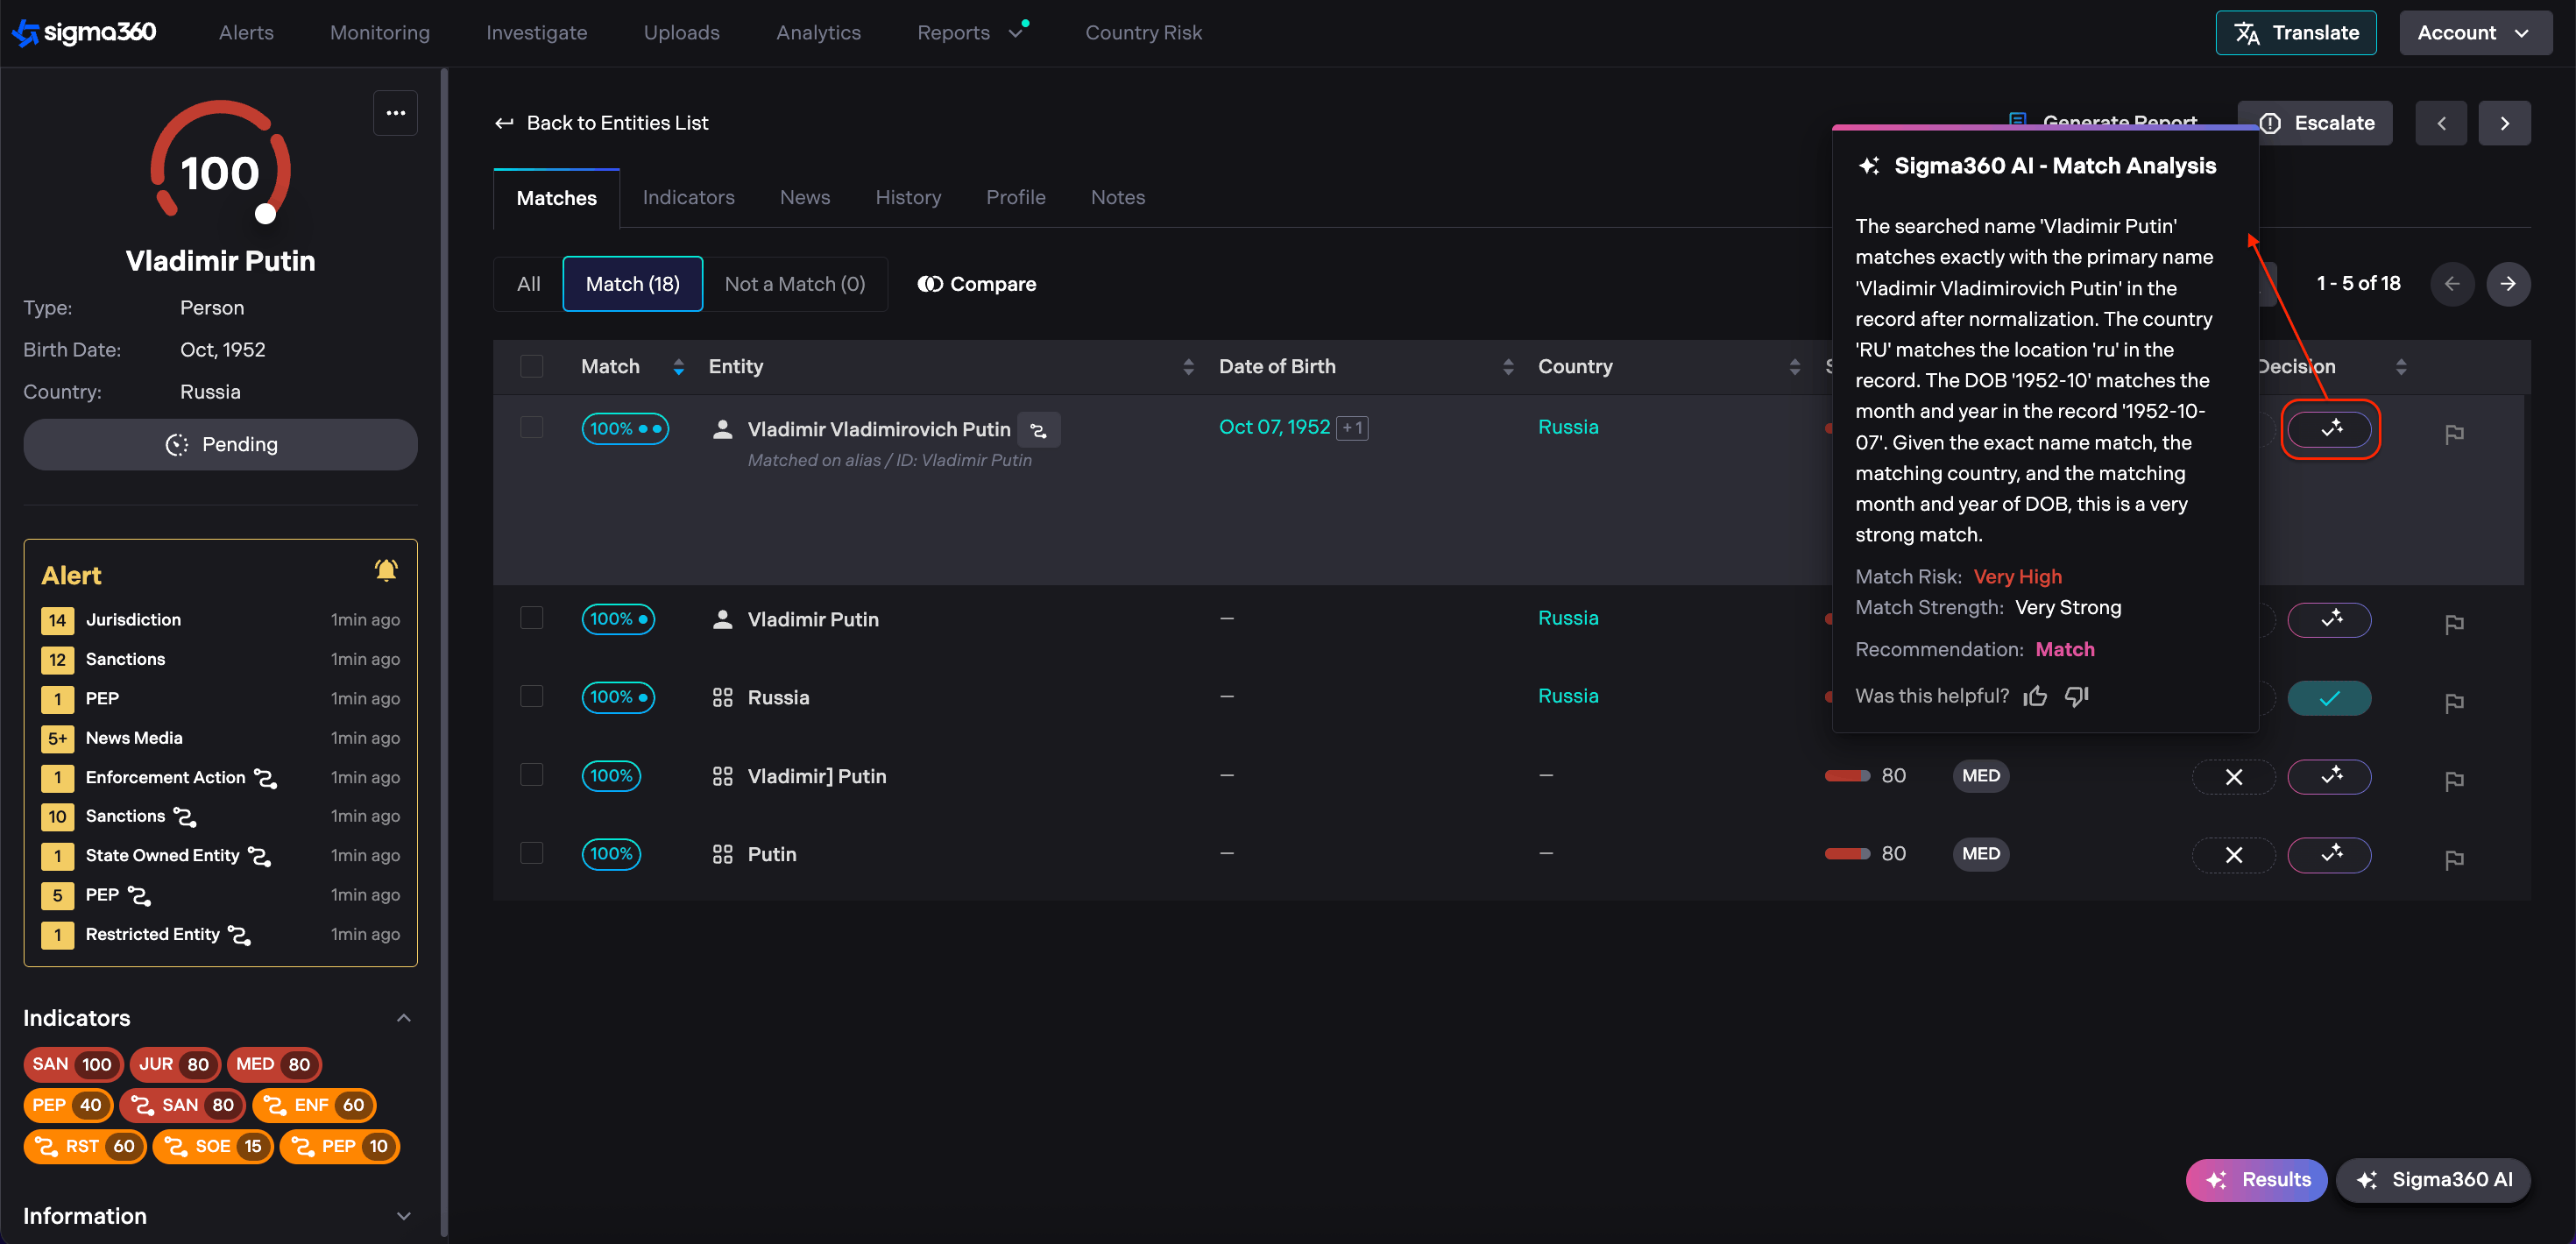
Task: Click linked-entity icon beside Vladimir Vladimirovich Putin
Action: click(1038, 430)
